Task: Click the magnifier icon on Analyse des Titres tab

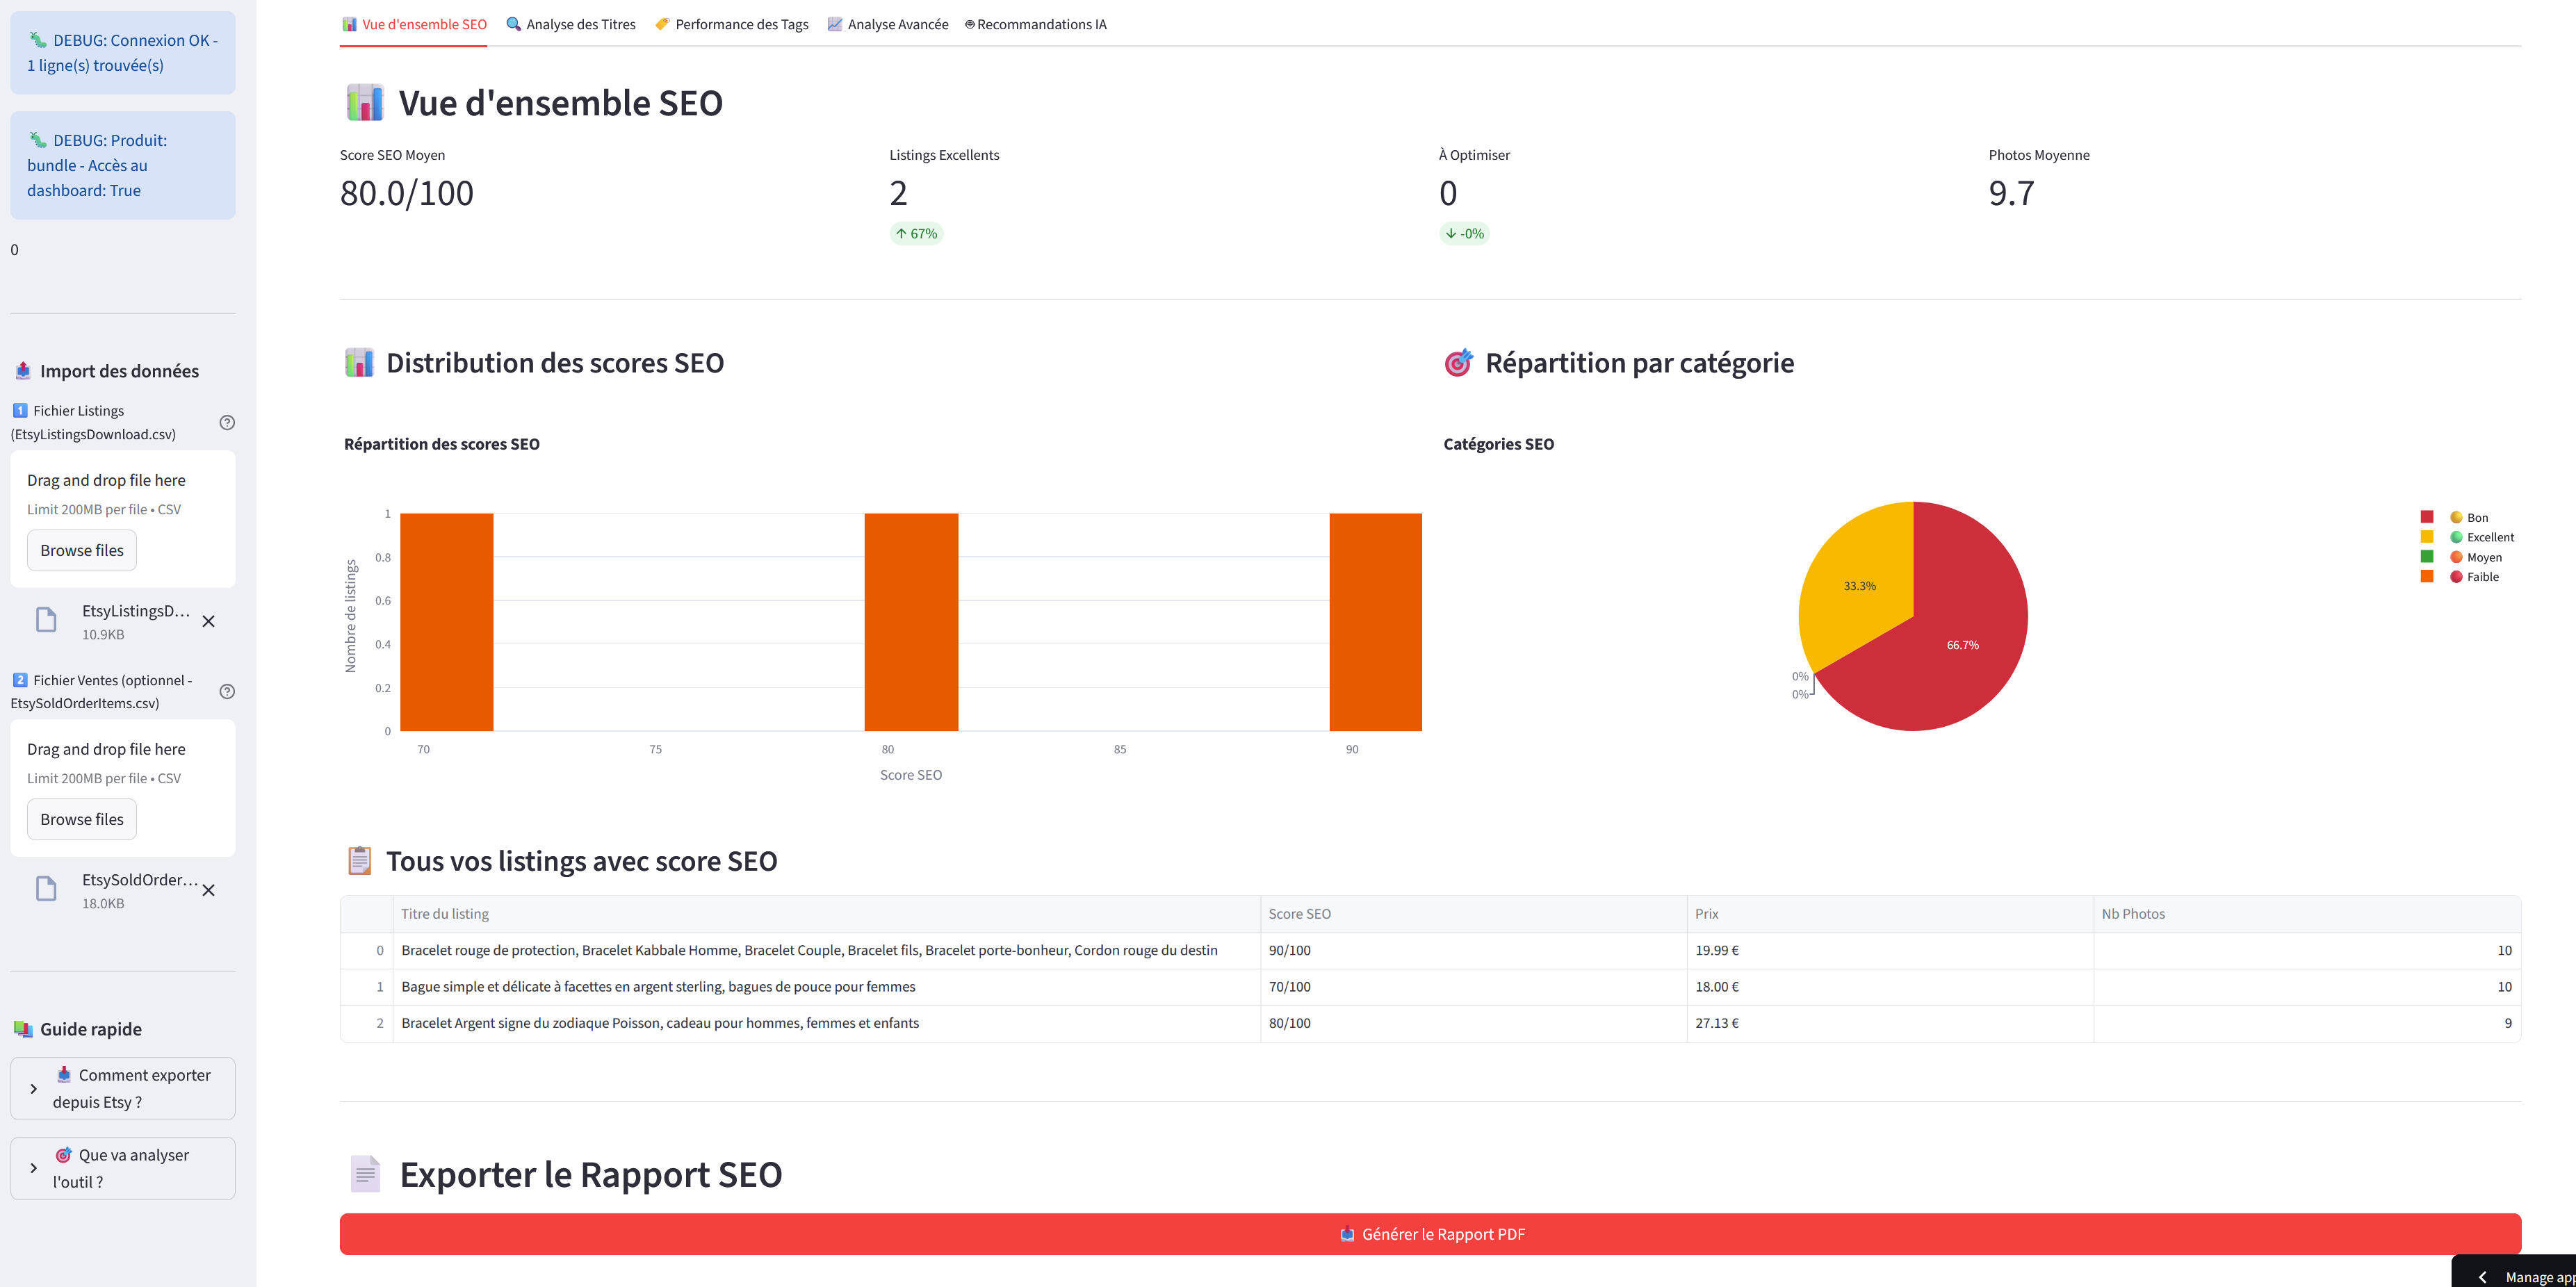Action: (x=514, y=24)
